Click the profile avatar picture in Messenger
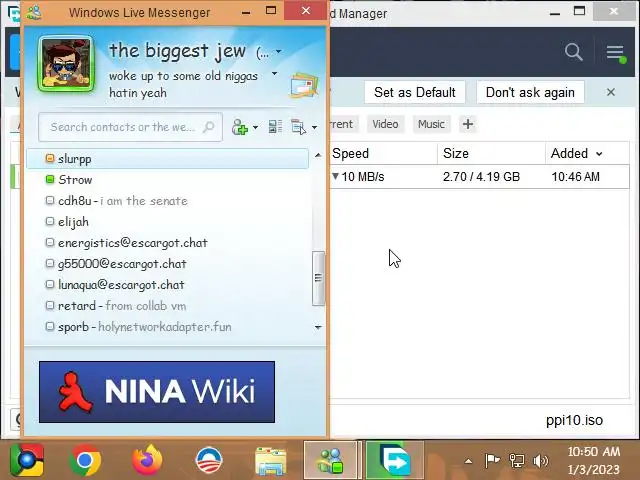Image resolution: width=640 pixels, height=480 pixels. [x=66, y=64]
